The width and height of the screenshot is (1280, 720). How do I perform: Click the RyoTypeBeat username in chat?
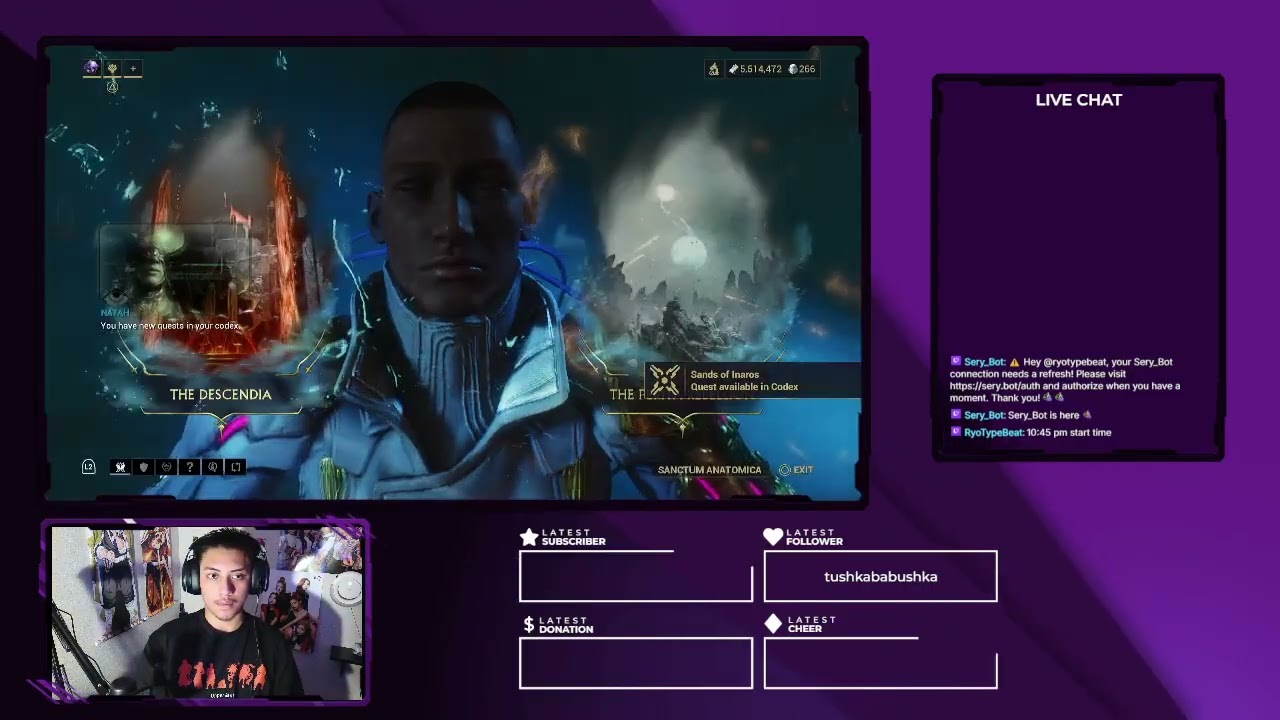click(x=994, y=433)
